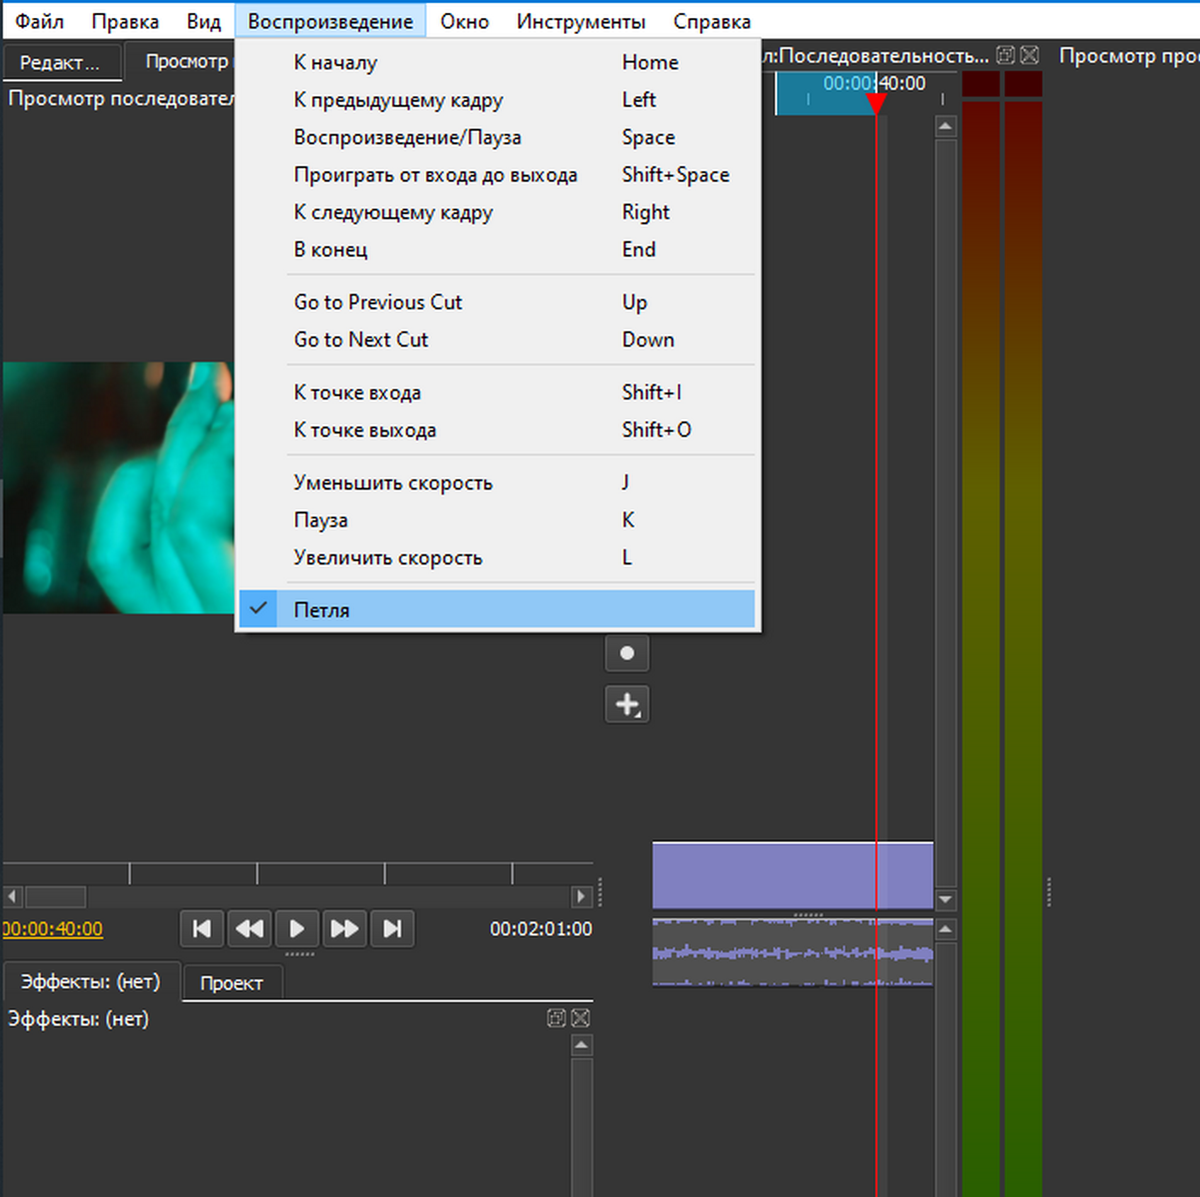This screenshot has height=1197, width=1200.
Task: Click skip to end playback button
Action: pyautogui.click(x=392, y=929)
